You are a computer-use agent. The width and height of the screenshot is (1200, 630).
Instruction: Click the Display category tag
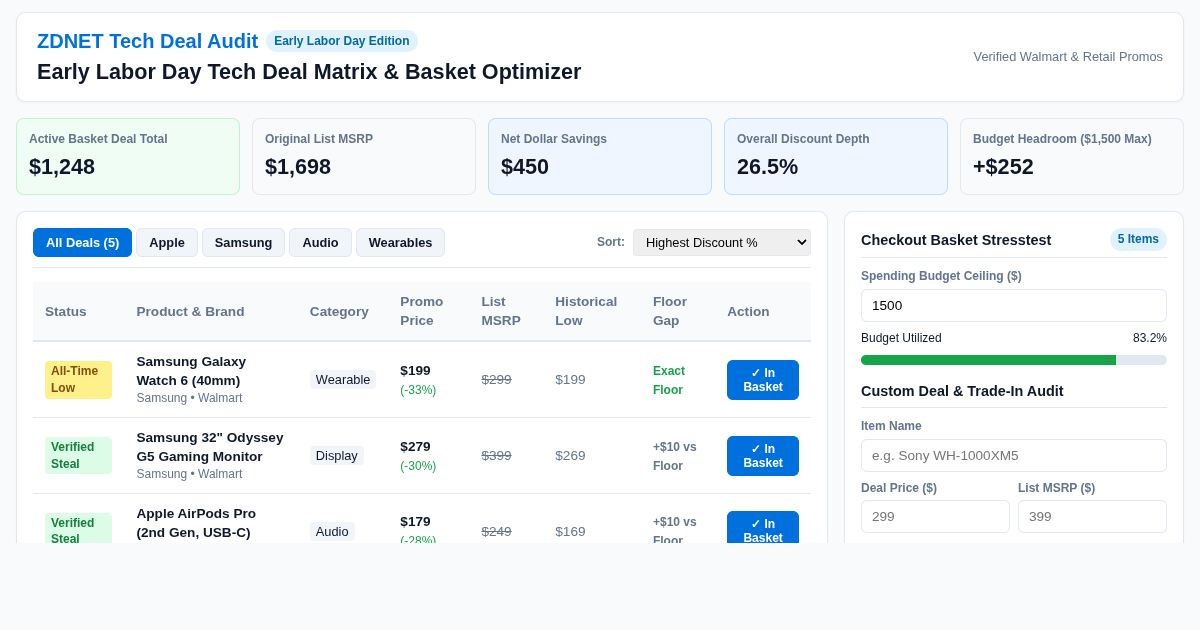(337, 456)
